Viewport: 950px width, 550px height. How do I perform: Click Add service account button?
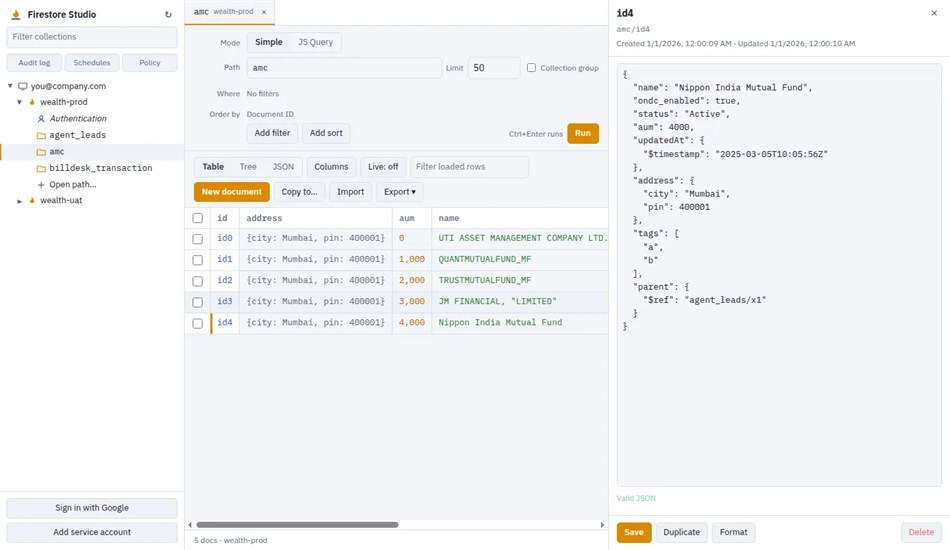[92, 532]
